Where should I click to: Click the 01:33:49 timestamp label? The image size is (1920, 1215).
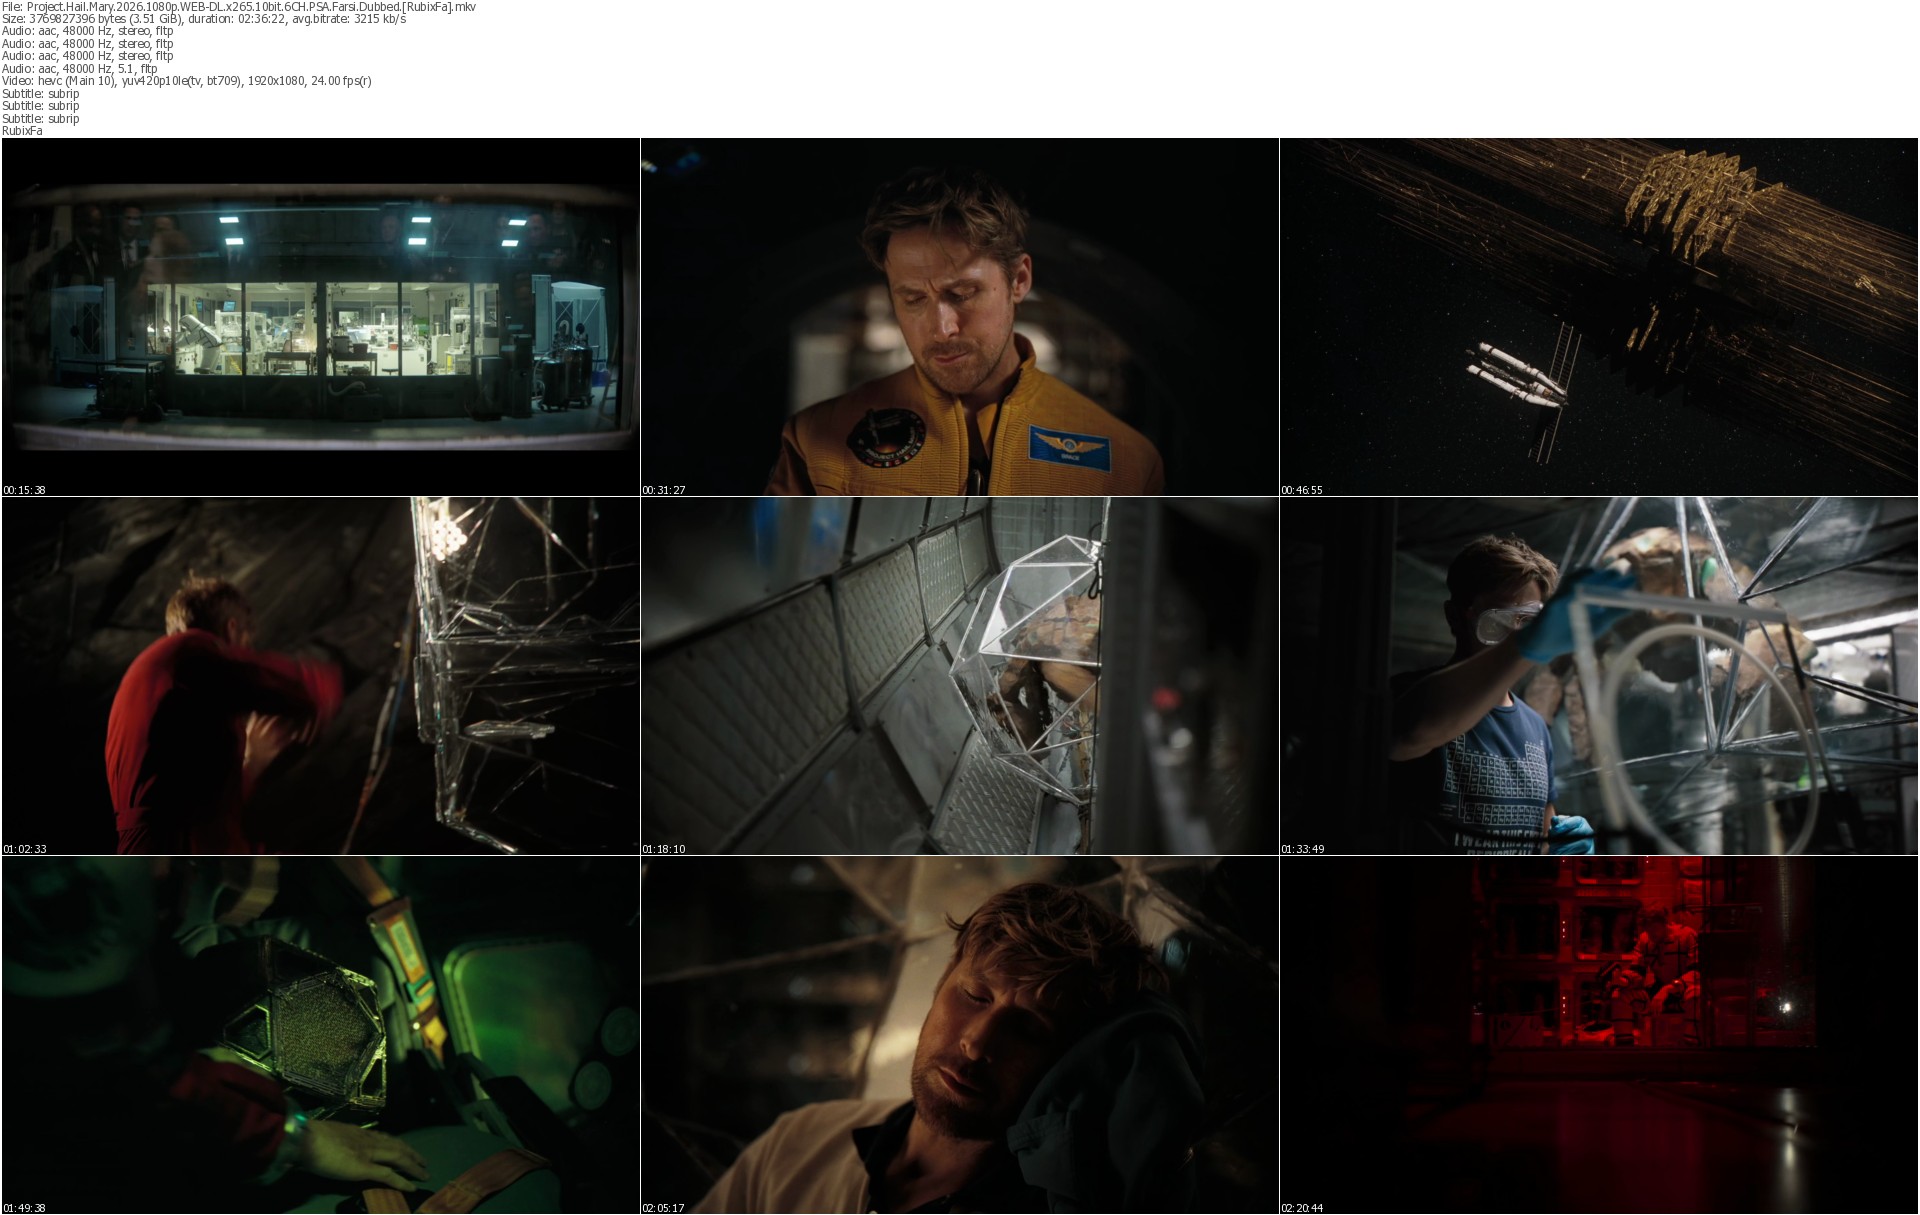[1302, 849]
